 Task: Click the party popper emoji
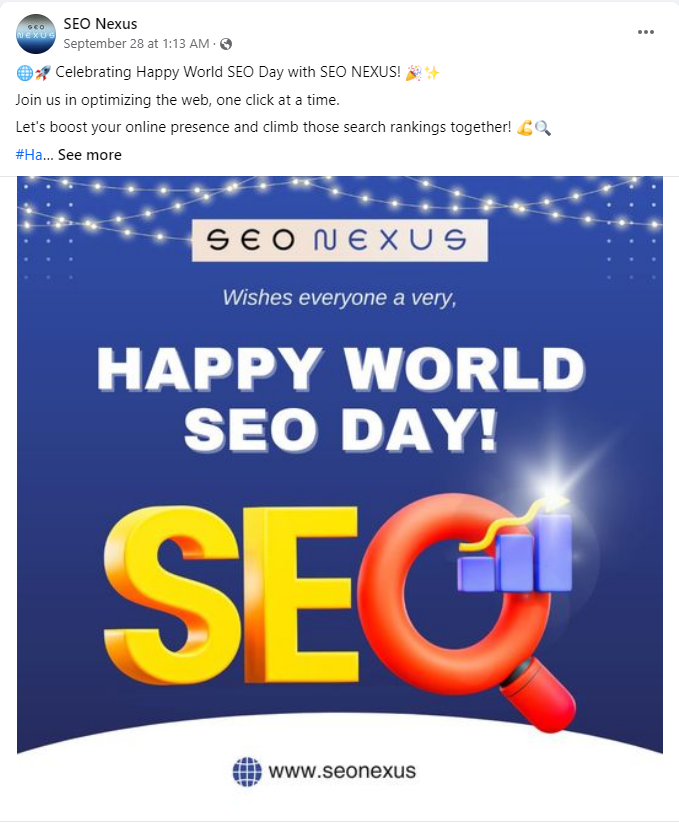(413, 73)
